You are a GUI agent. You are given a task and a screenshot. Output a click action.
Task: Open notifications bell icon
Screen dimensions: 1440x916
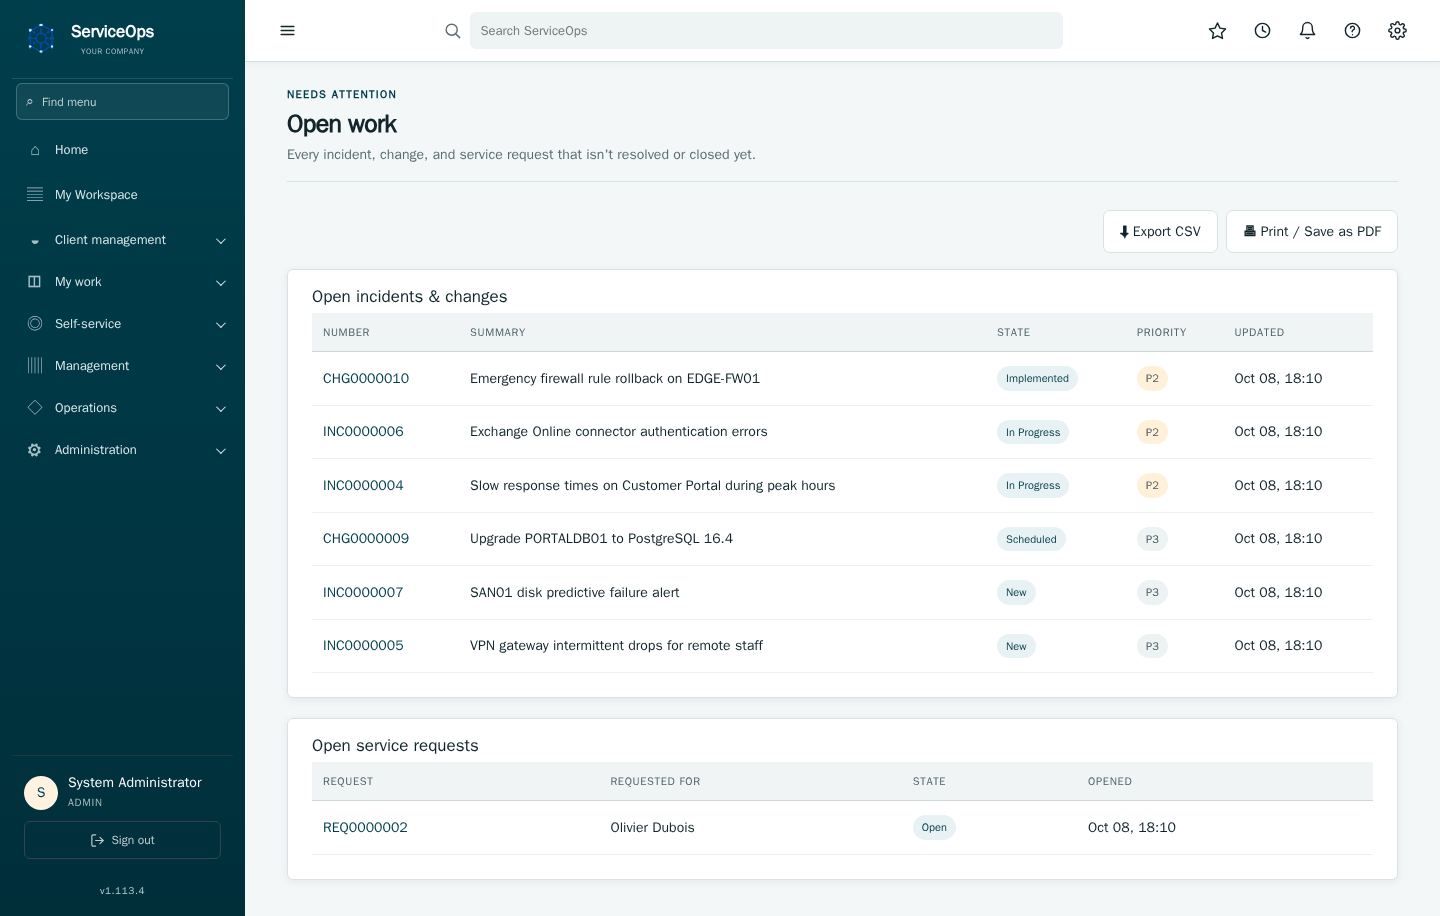[1307, 31]
